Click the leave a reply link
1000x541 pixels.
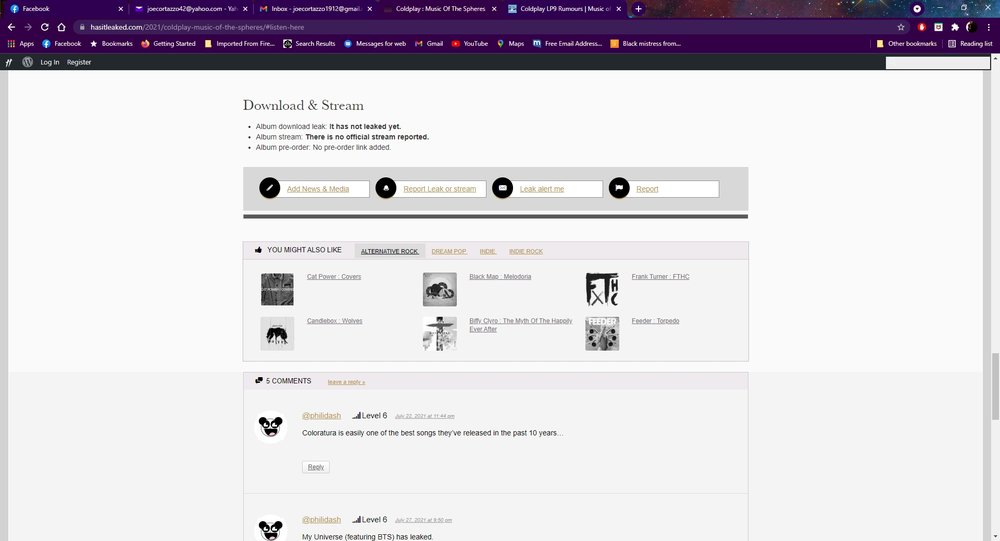click(346, 382)
